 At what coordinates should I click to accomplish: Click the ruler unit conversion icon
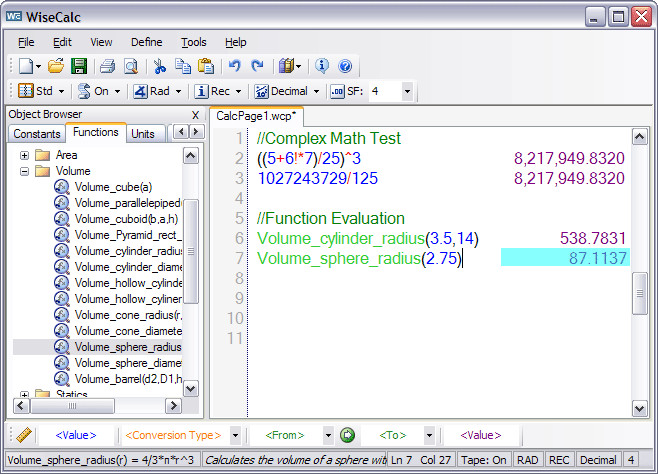click(x=24, y=435)
